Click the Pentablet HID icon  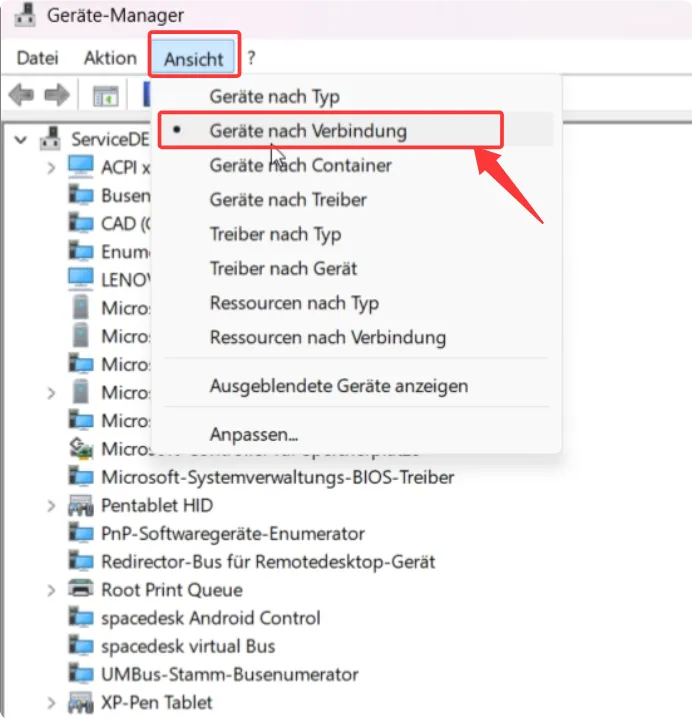point(81,506)
